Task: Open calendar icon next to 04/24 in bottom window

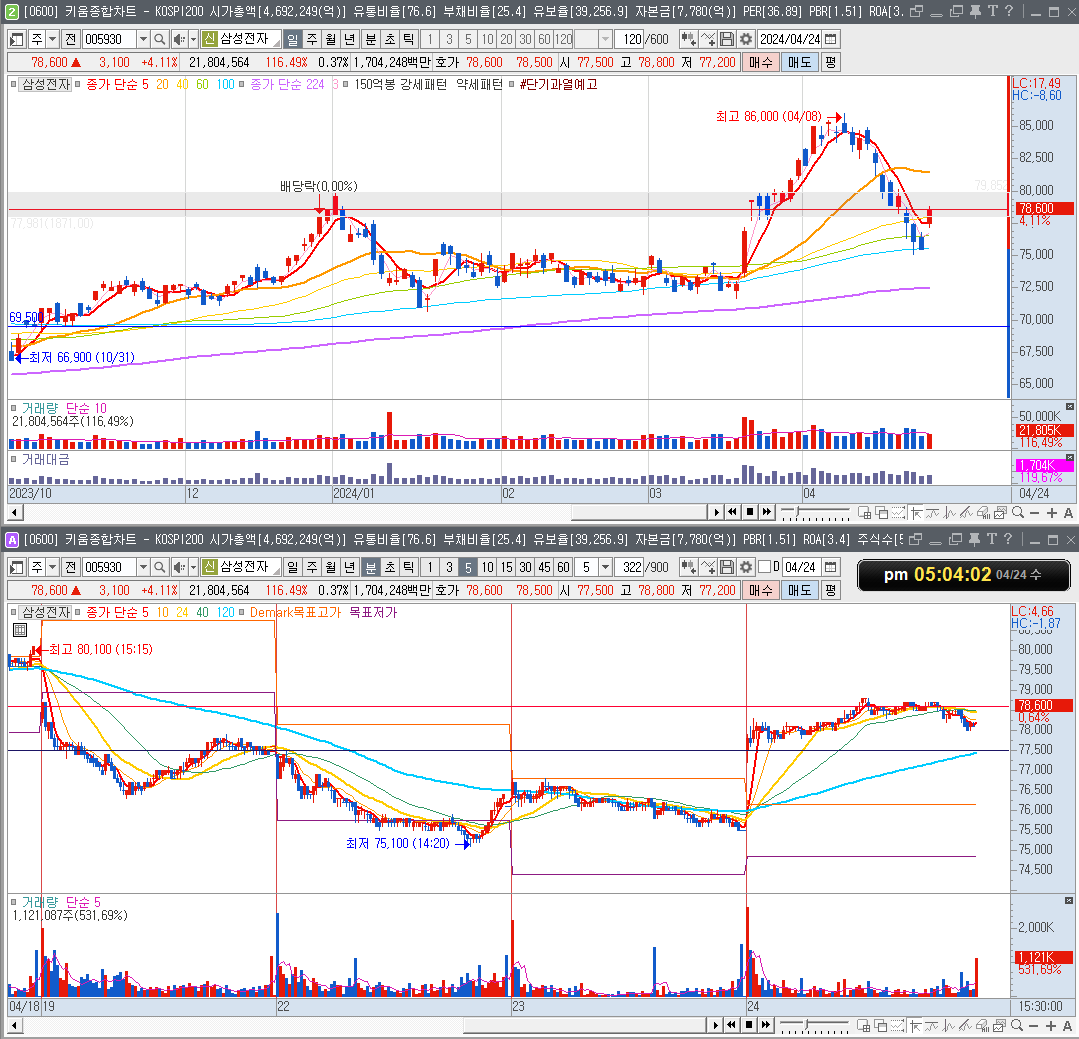Action: [x=831, y=567]
